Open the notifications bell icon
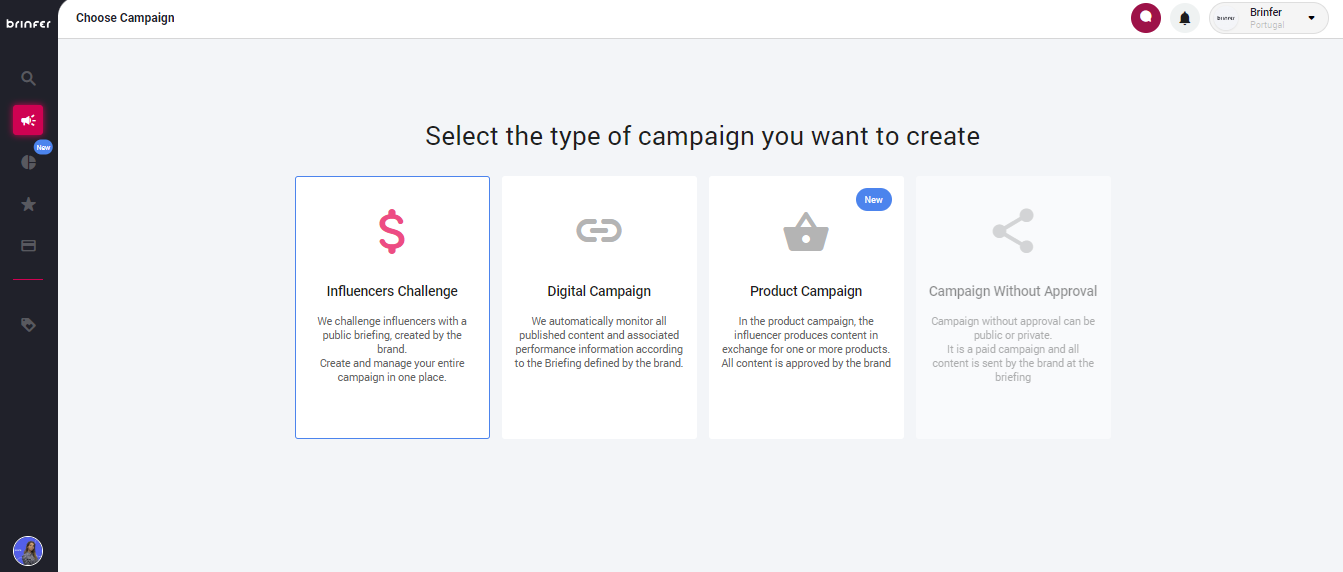 click(1185, 18)
